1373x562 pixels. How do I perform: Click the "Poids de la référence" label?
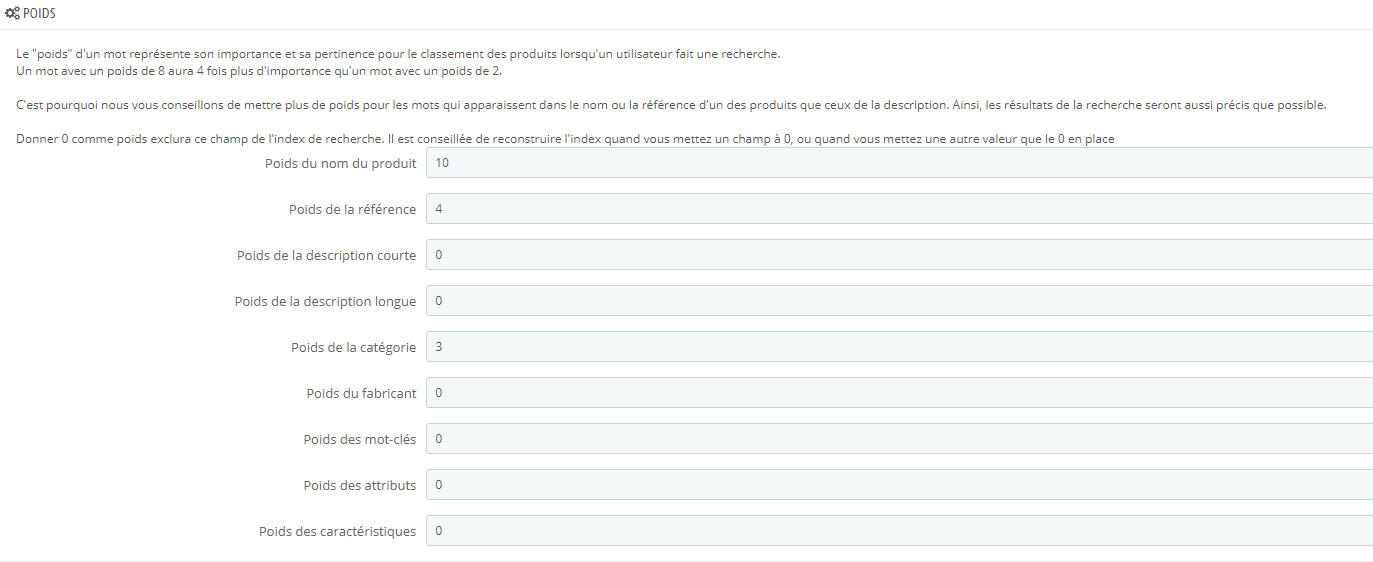(x=352, y=209)
